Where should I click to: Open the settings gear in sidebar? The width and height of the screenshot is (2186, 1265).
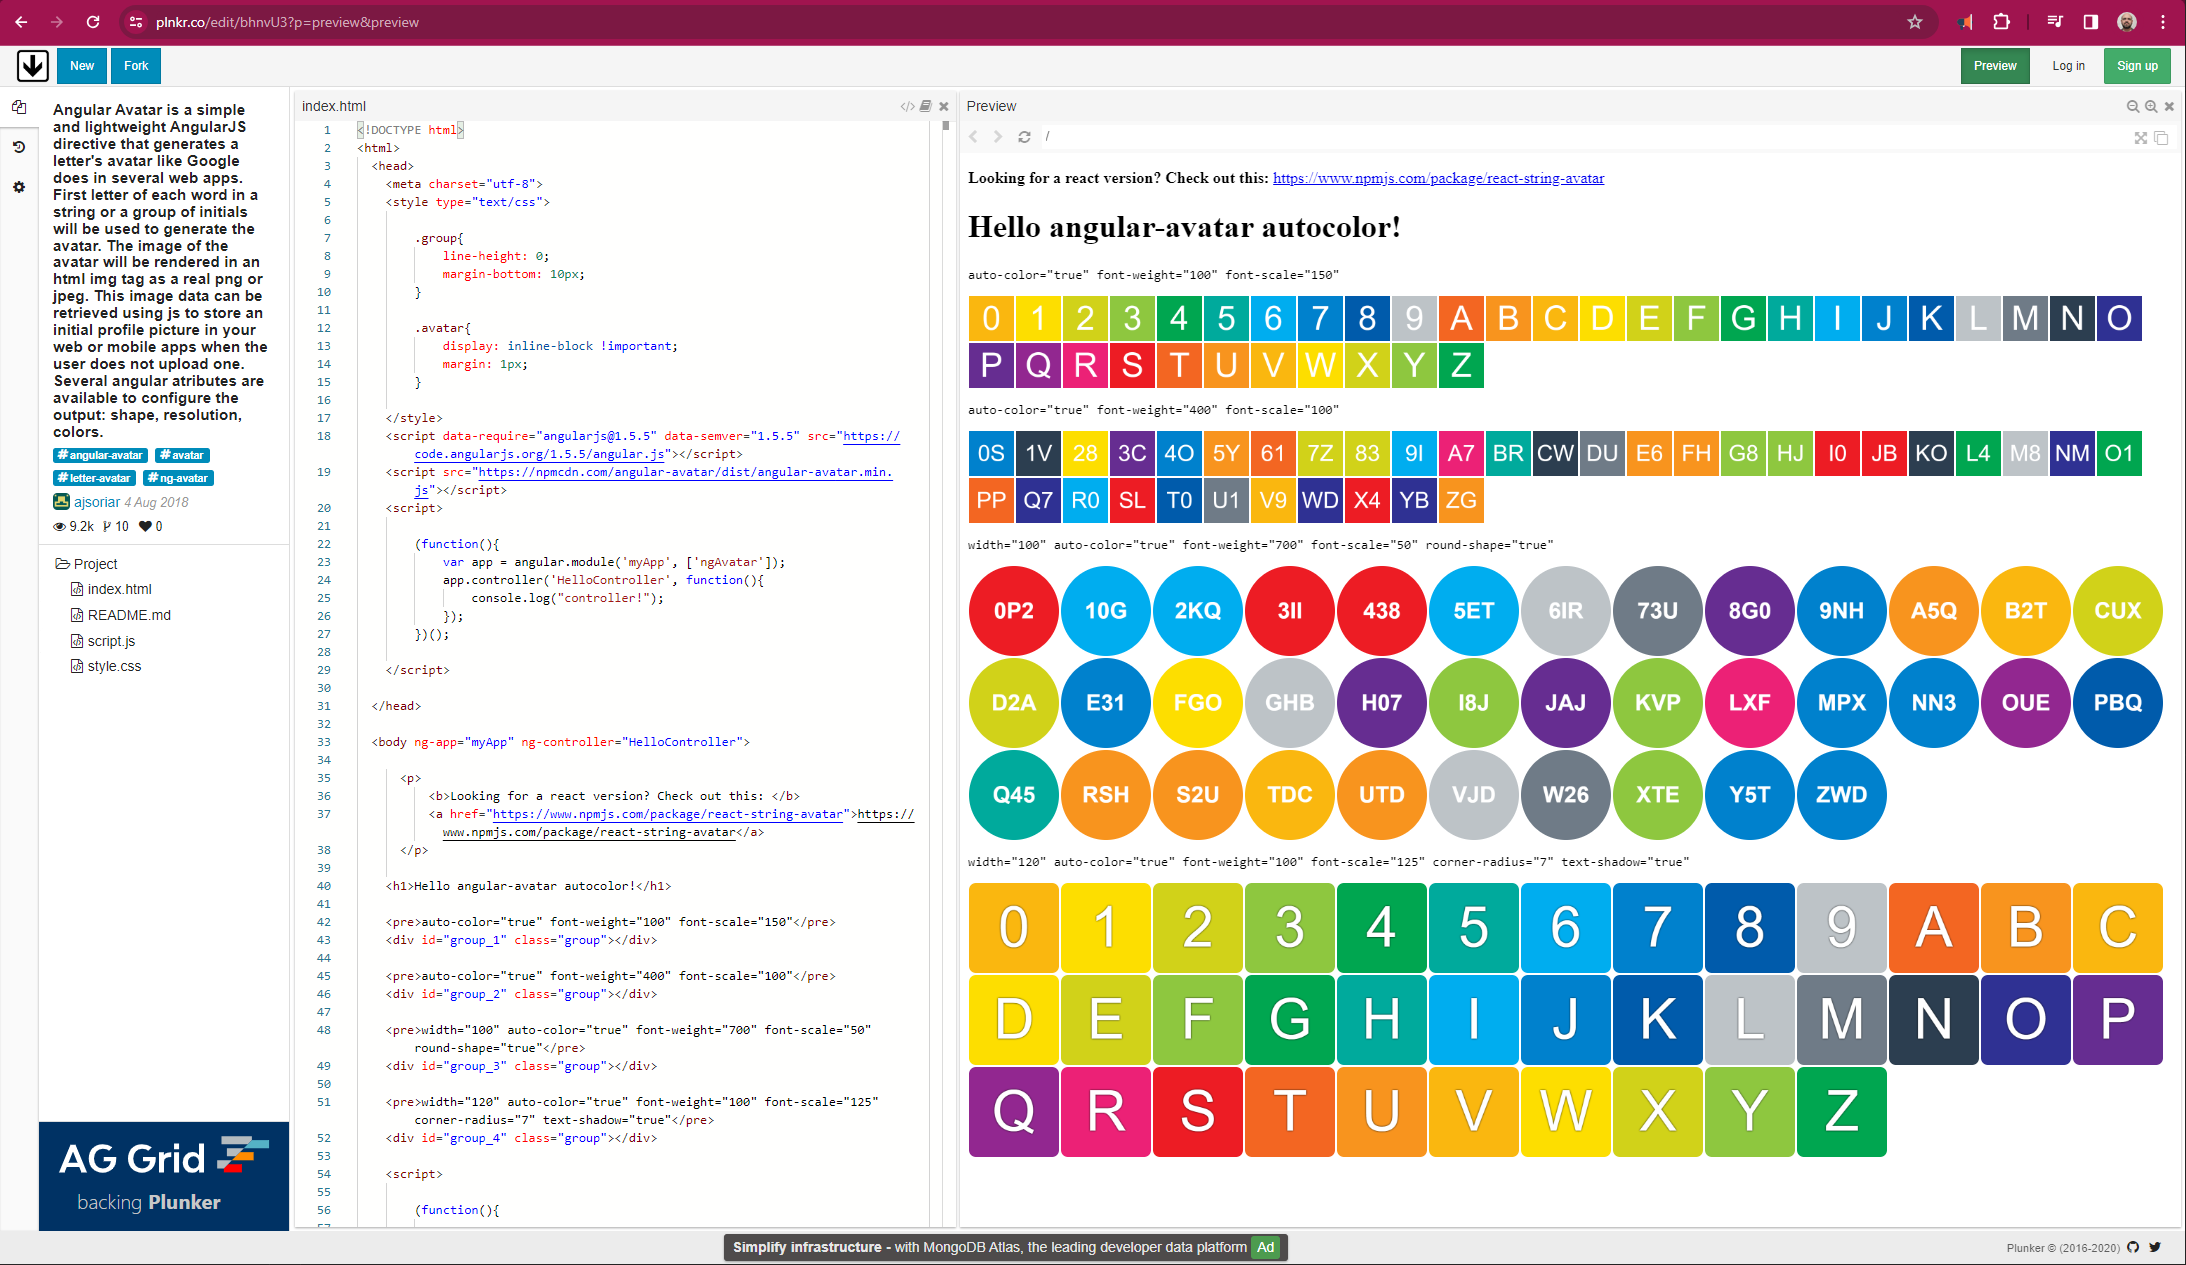click(19, 187)
